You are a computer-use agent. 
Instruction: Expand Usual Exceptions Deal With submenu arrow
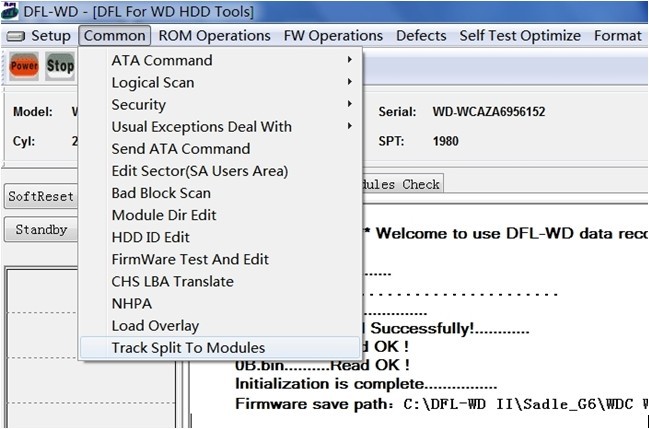(350, 125)
